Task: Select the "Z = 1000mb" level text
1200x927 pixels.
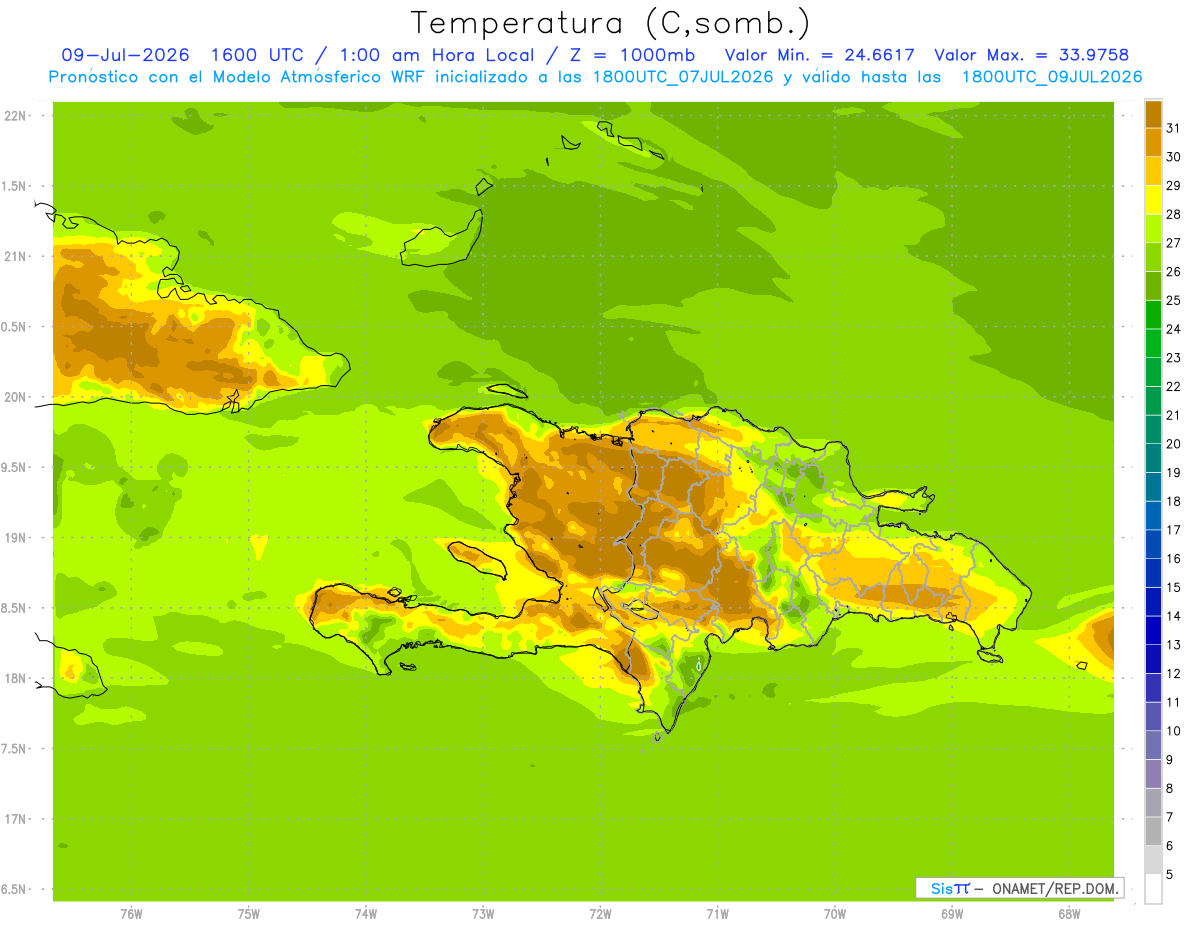Action: [x=631, y=55]
